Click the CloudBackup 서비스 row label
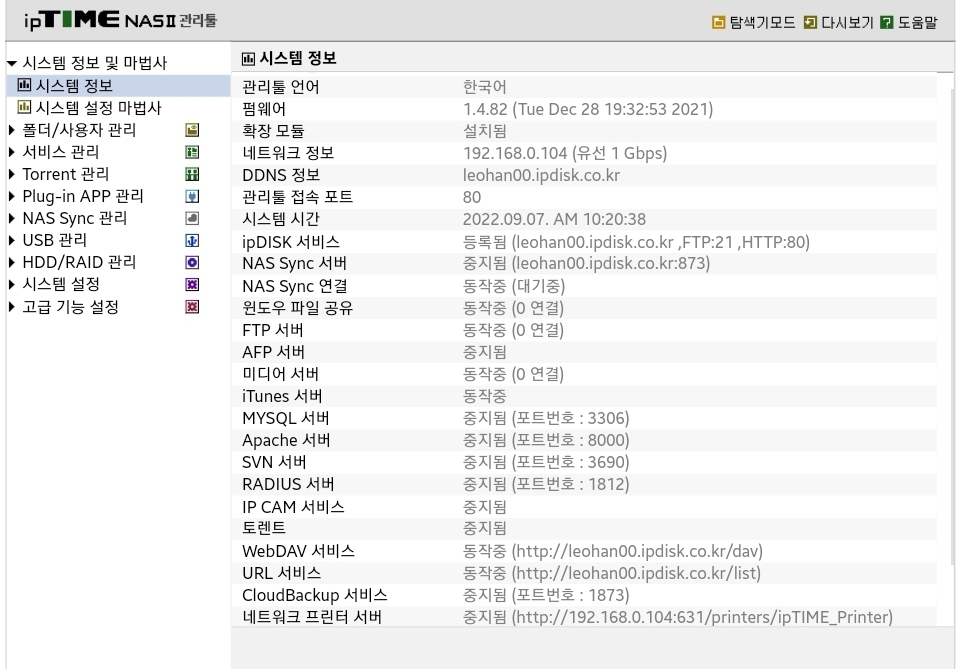This screenshot has width=977, height=669. point(315,595)
